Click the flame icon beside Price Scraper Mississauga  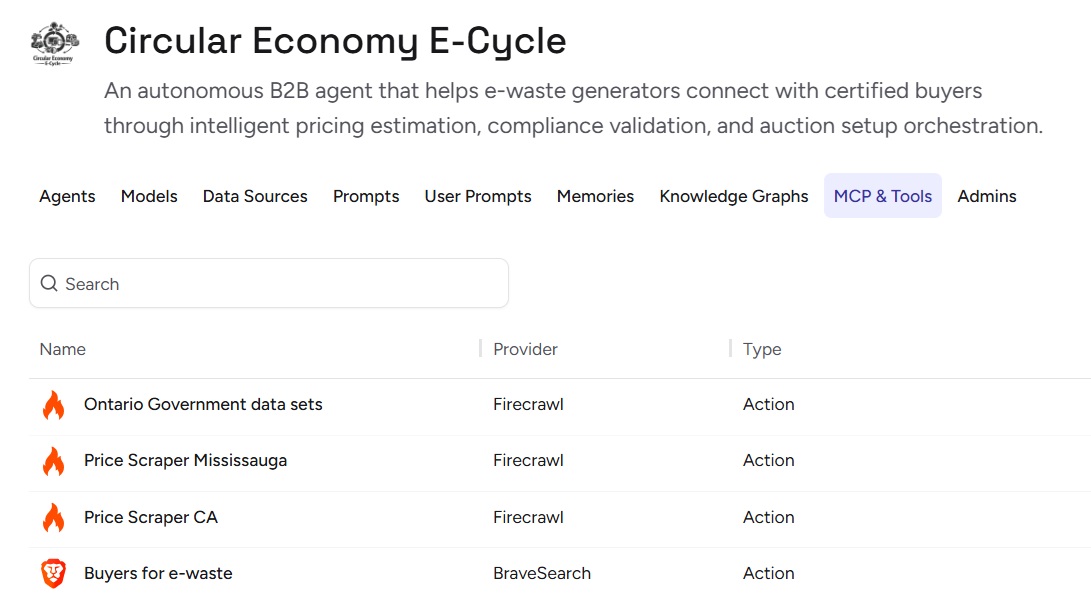53,461
